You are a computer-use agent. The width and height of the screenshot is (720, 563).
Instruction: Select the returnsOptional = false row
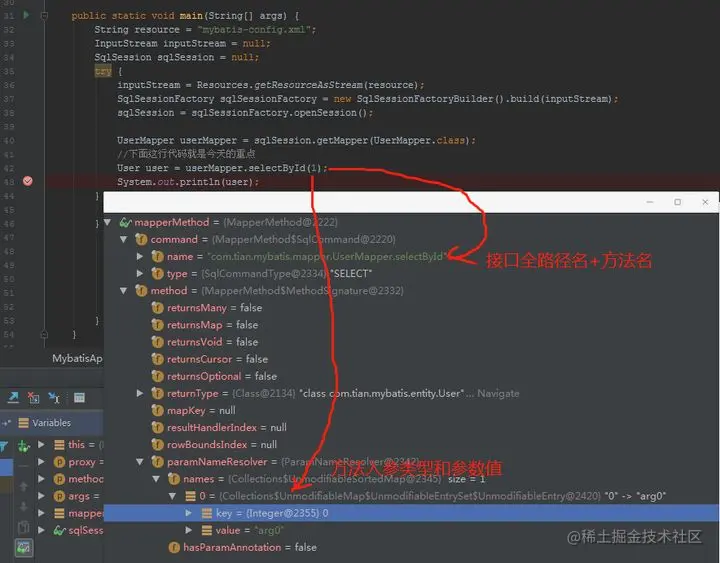coord(411,376)
